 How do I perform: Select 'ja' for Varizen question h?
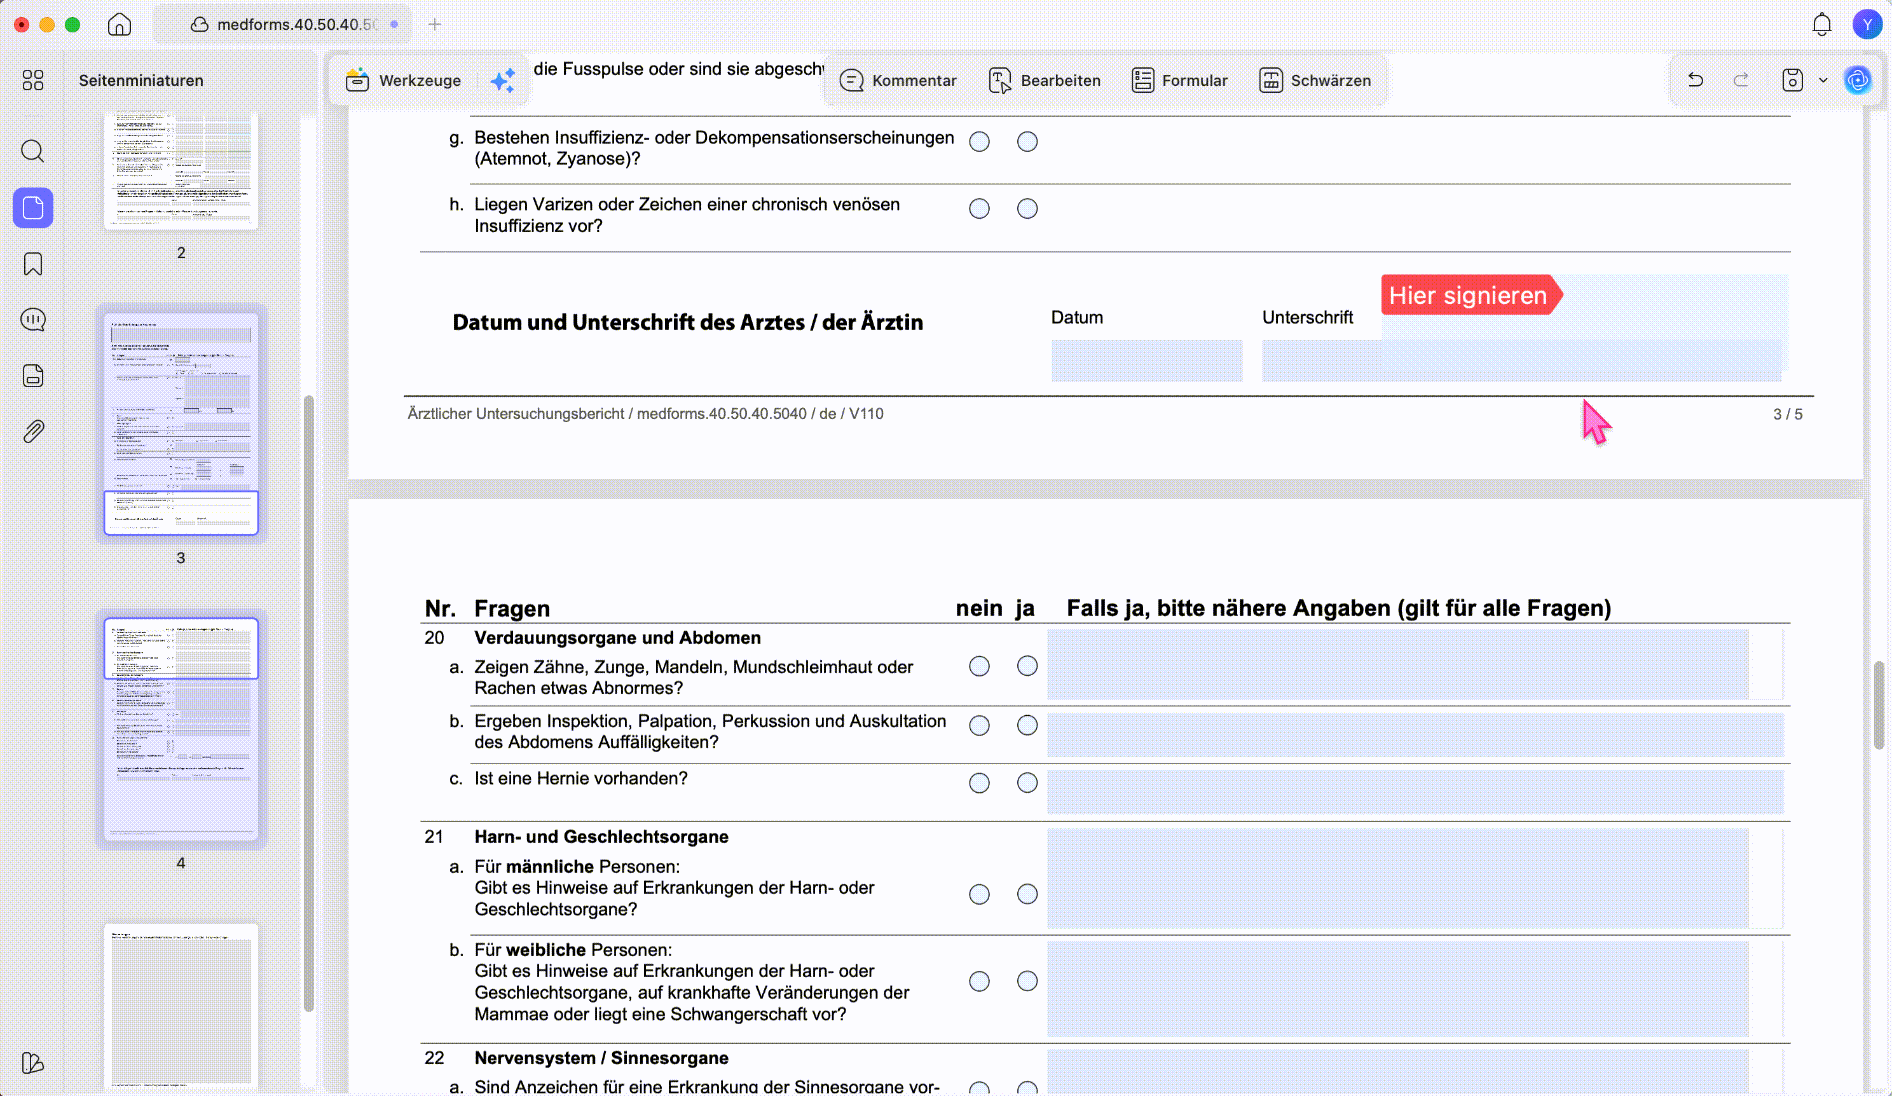point(1027,208)
